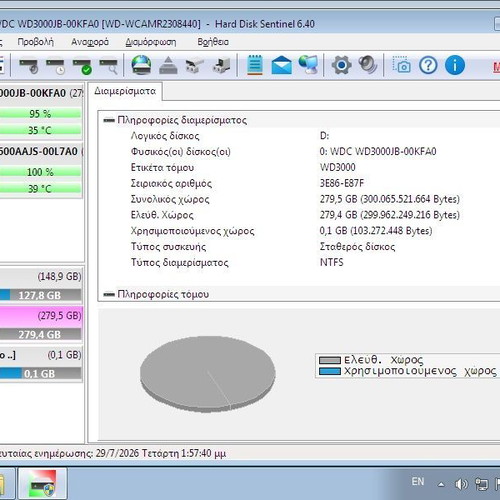
Task: Collapse the Πληροφορίες τόμου section
Action: [x=109, y=294]
